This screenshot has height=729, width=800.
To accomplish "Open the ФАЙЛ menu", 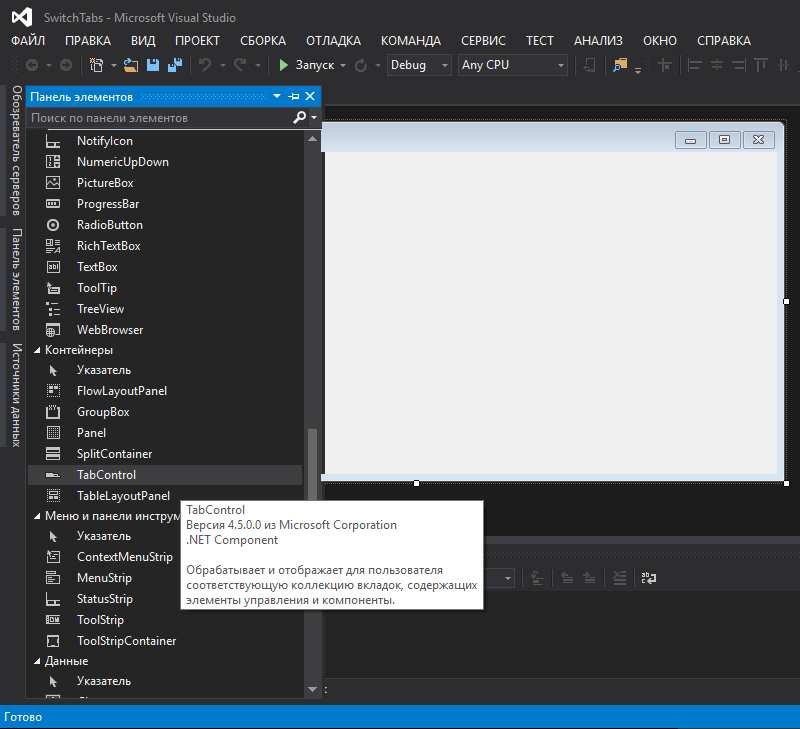I will click(x=28, y=41).
